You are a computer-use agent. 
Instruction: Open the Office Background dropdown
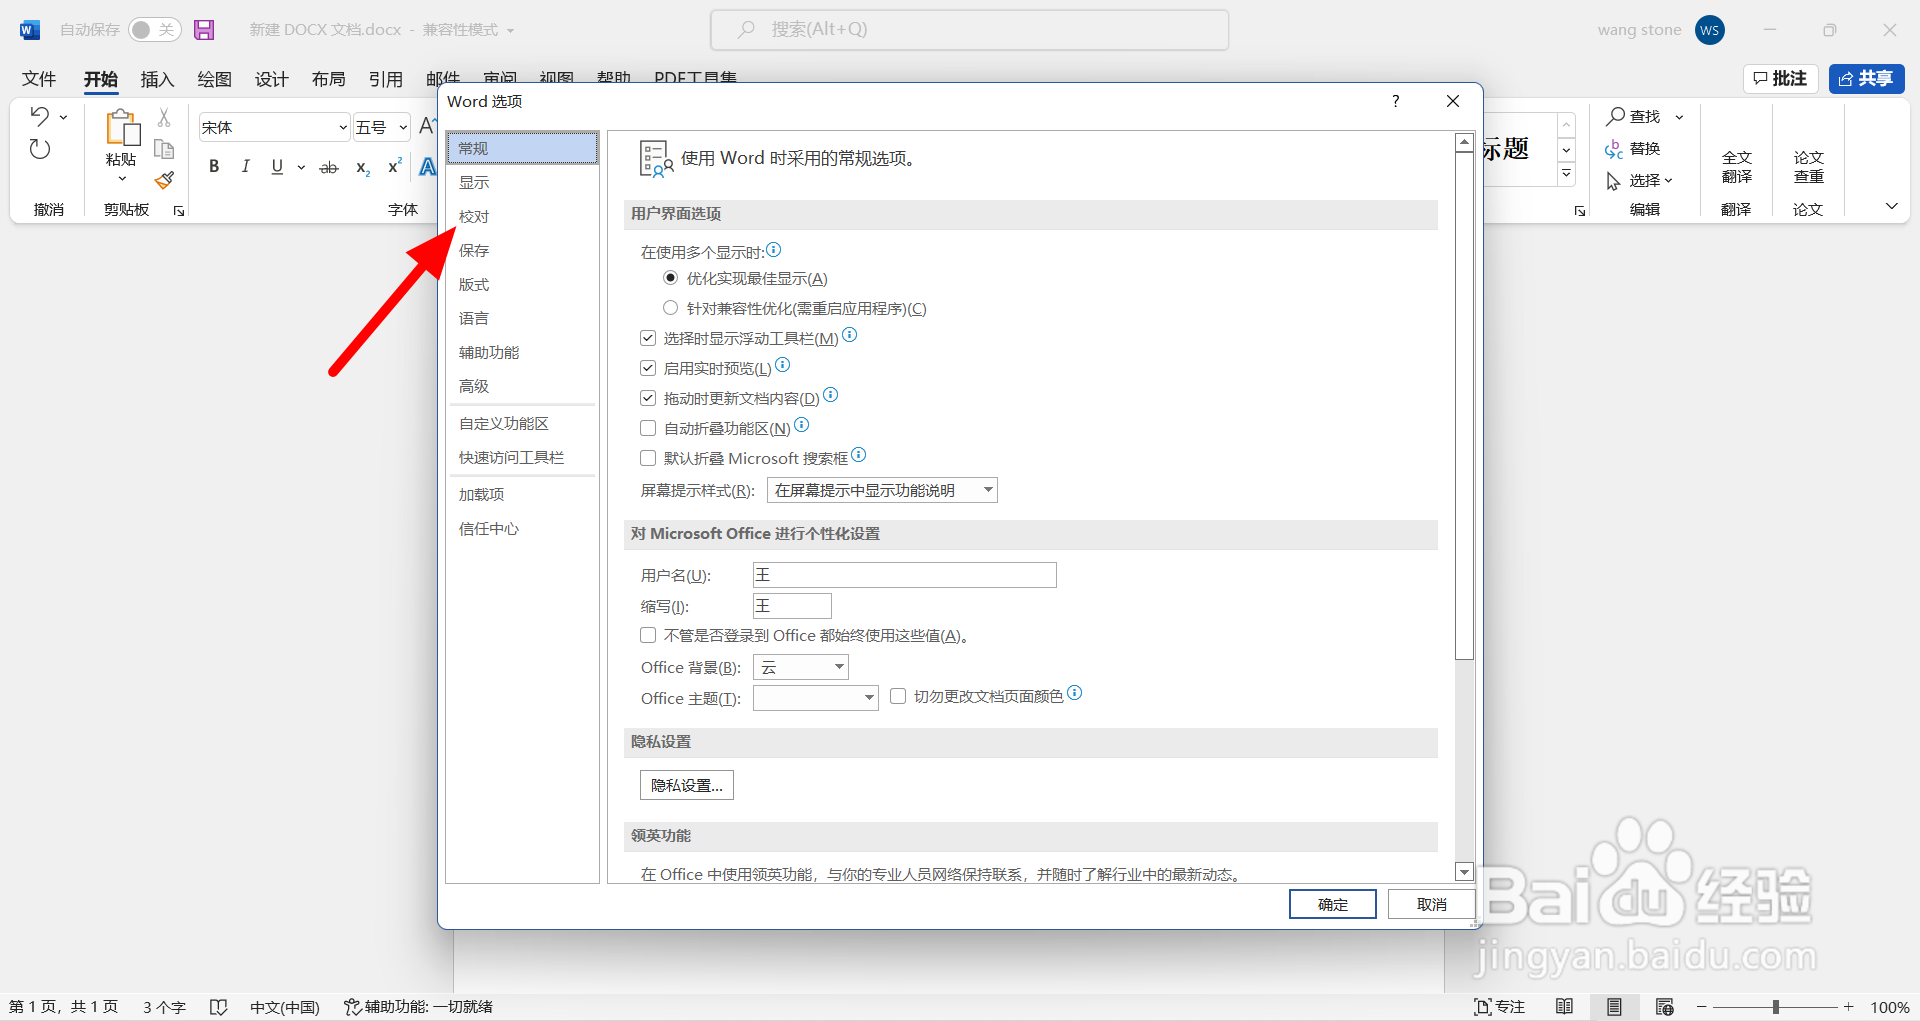(x=801, y=667)
